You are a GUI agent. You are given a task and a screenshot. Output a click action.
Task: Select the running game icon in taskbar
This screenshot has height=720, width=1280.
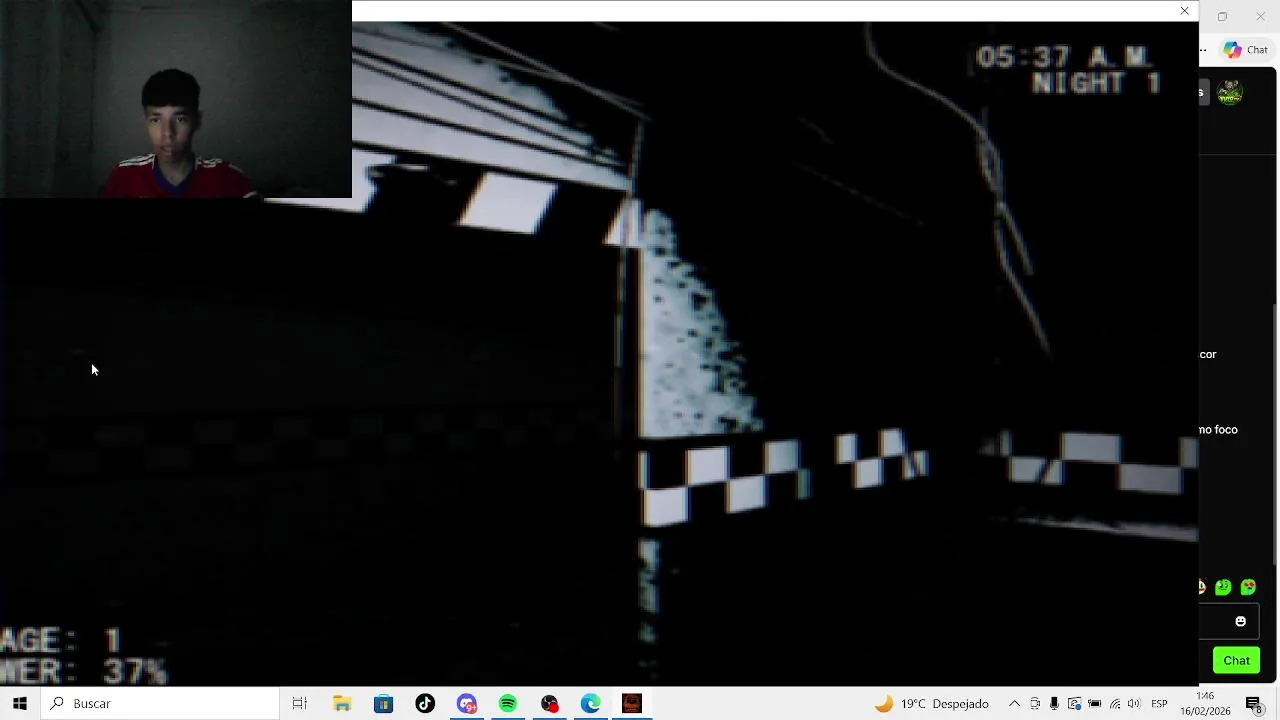click(x=632, y=703)
